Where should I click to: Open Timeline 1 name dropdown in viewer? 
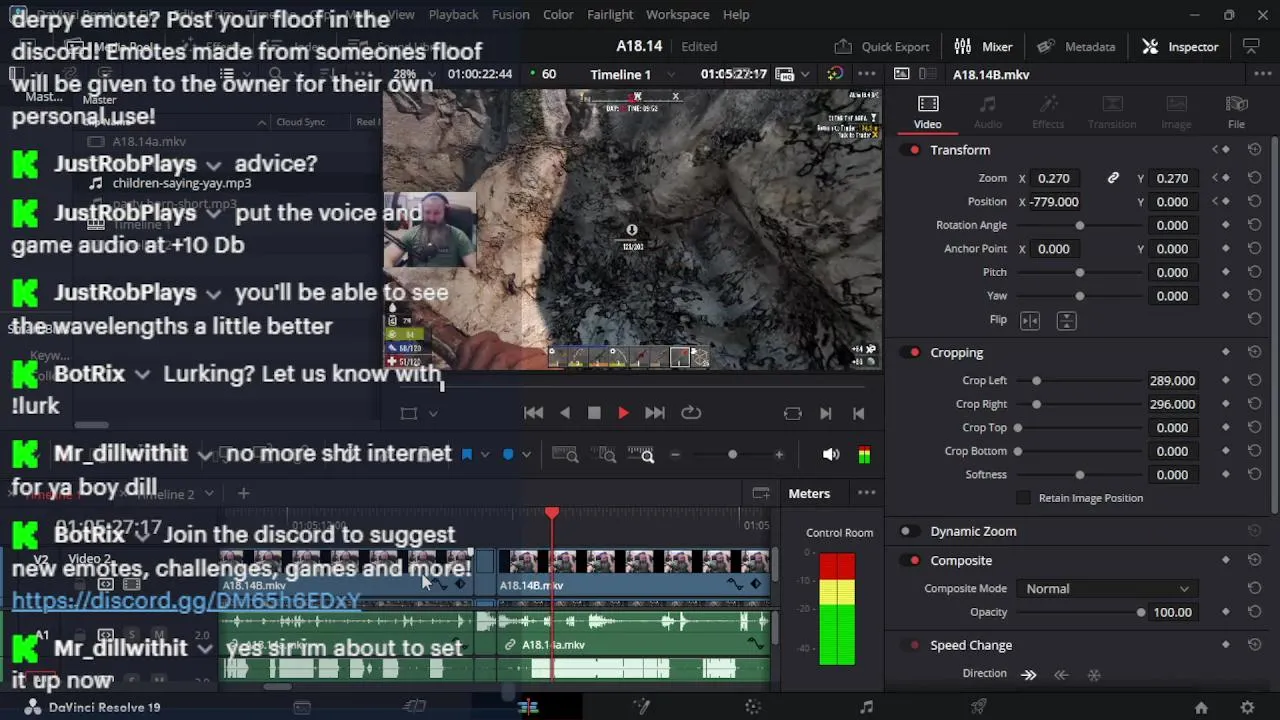pos(669,74)
